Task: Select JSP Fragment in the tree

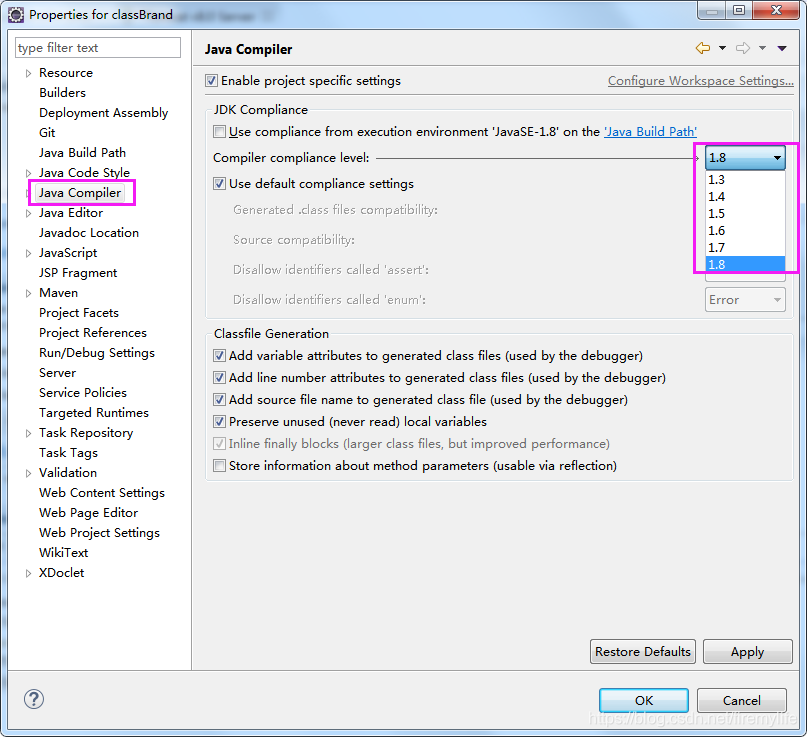Action: (x=78, y=273)
